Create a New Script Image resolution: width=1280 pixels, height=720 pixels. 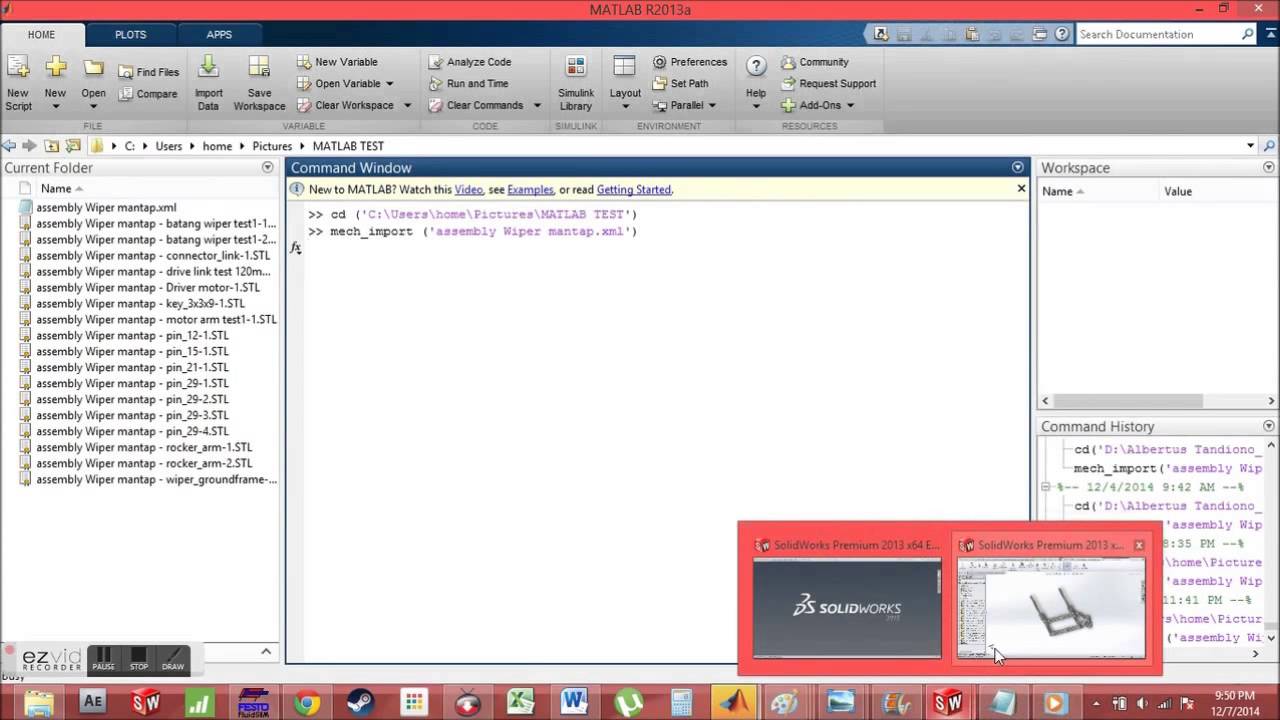pos(18,83)
